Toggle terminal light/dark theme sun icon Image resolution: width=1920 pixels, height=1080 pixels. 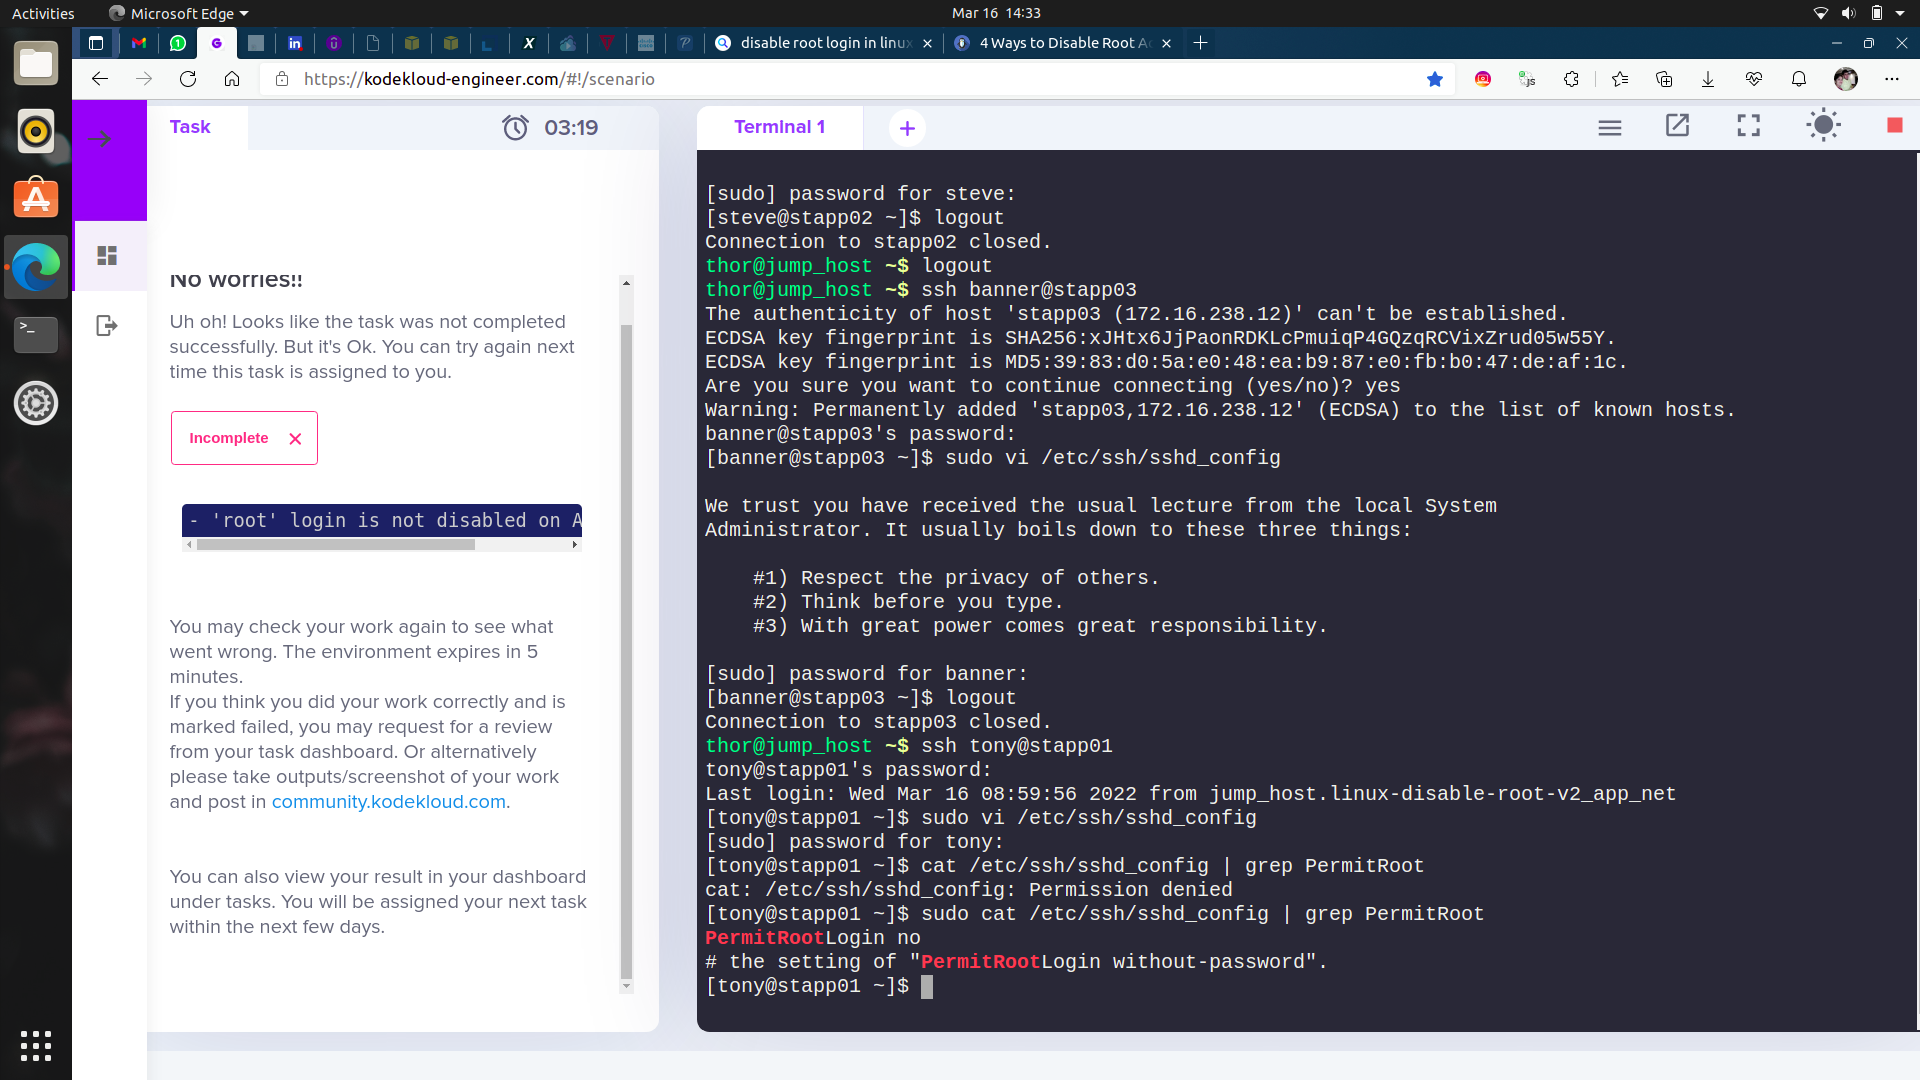coord(1823,126)
